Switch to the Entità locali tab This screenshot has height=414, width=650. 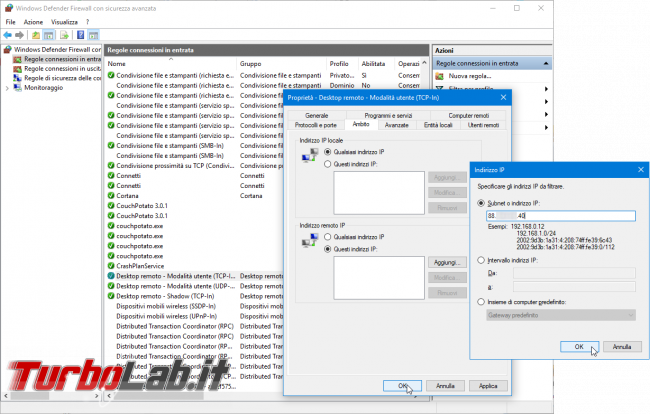click(438, 125)
